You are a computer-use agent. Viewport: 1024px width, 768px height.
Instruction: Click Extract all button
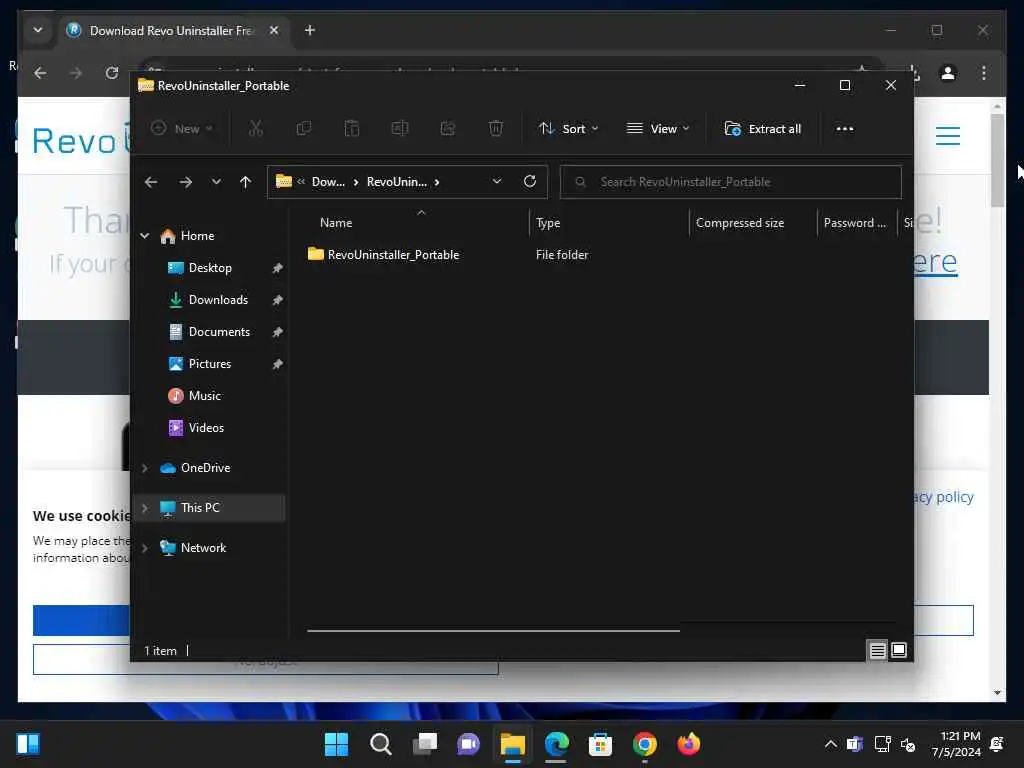(763, 129)
